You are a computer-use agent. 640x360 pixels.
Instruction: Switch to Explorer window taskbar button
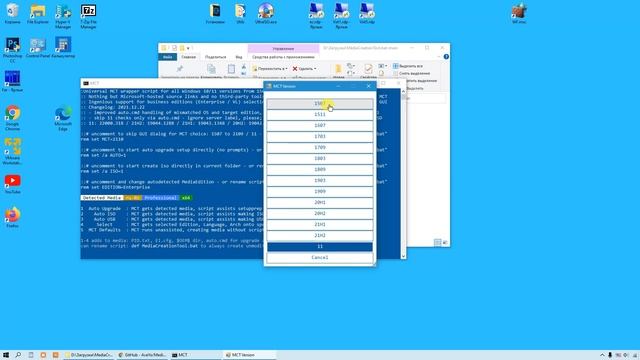pos(89,355)
